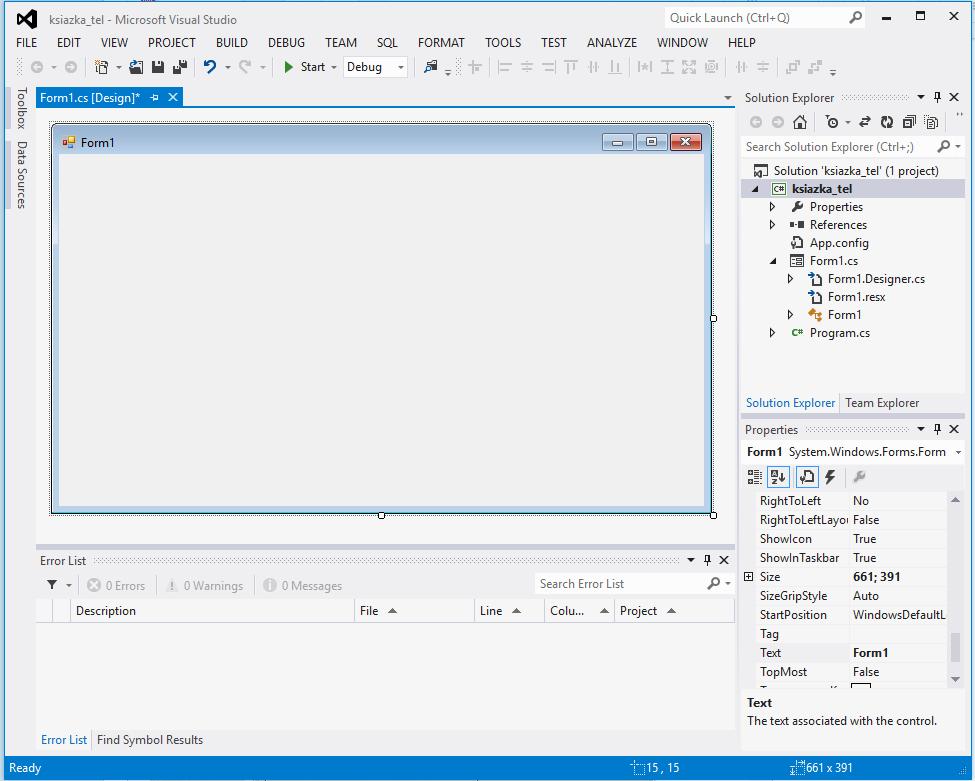Select Form1.resx in Solution Explorer
Viewport: 975px width, 781px height.
pyautogui.click(x=856, y=297)
